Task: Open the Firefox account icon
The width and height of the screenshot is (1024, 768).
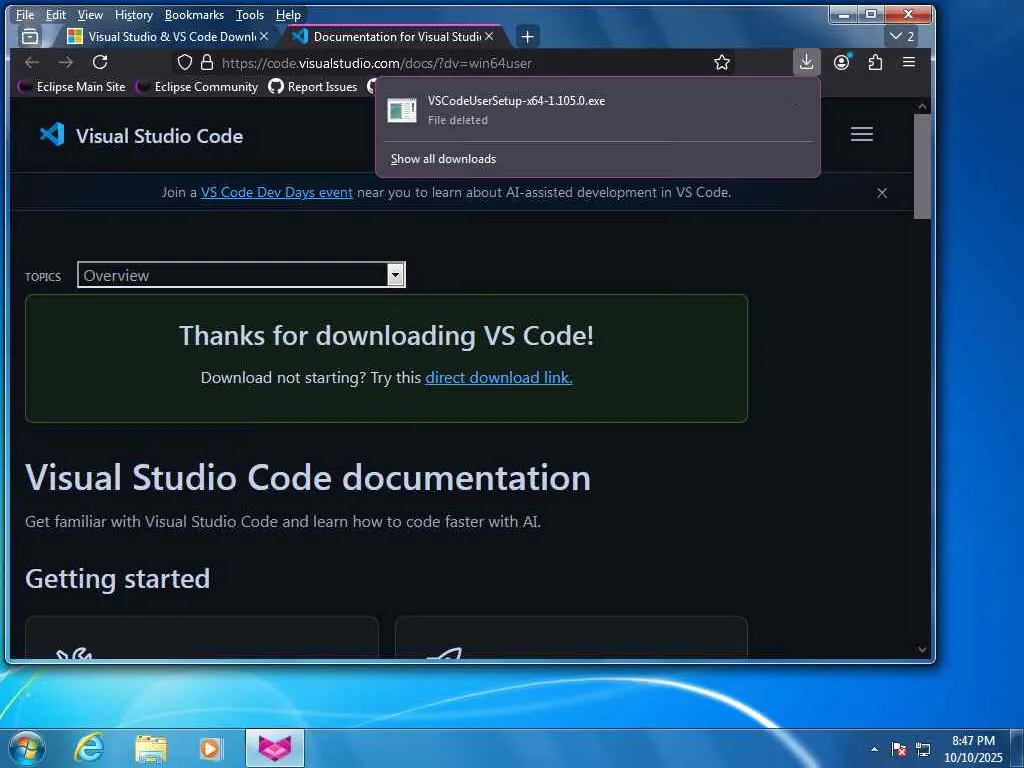Action: pyautogui.click(x=842, y=62)
